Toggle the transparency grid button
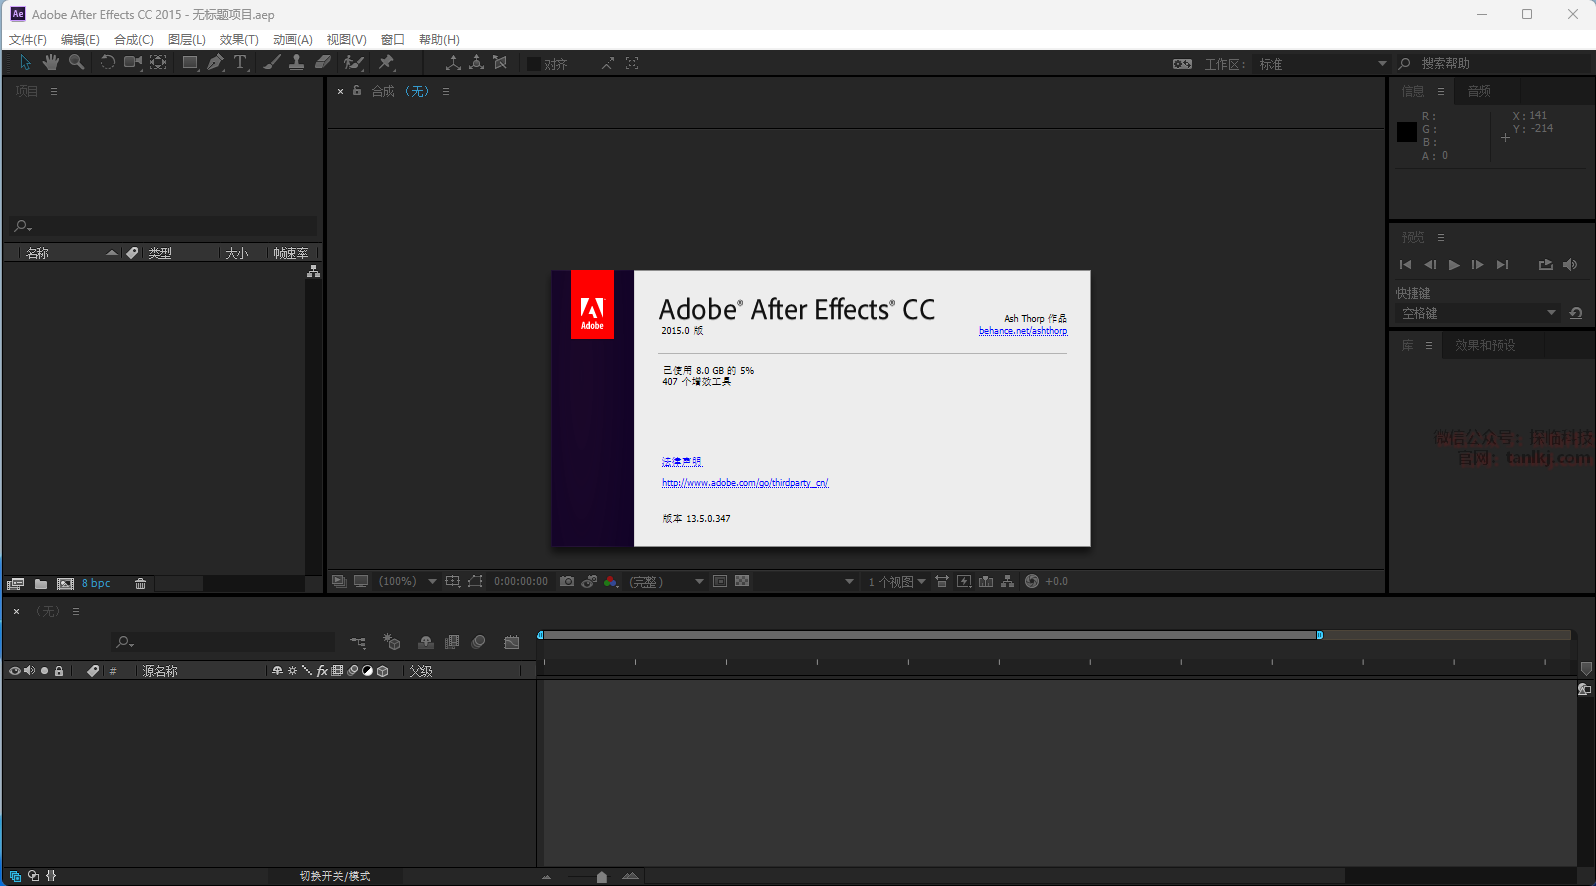This screenshot has width=1596, height=886. [742, 582]
